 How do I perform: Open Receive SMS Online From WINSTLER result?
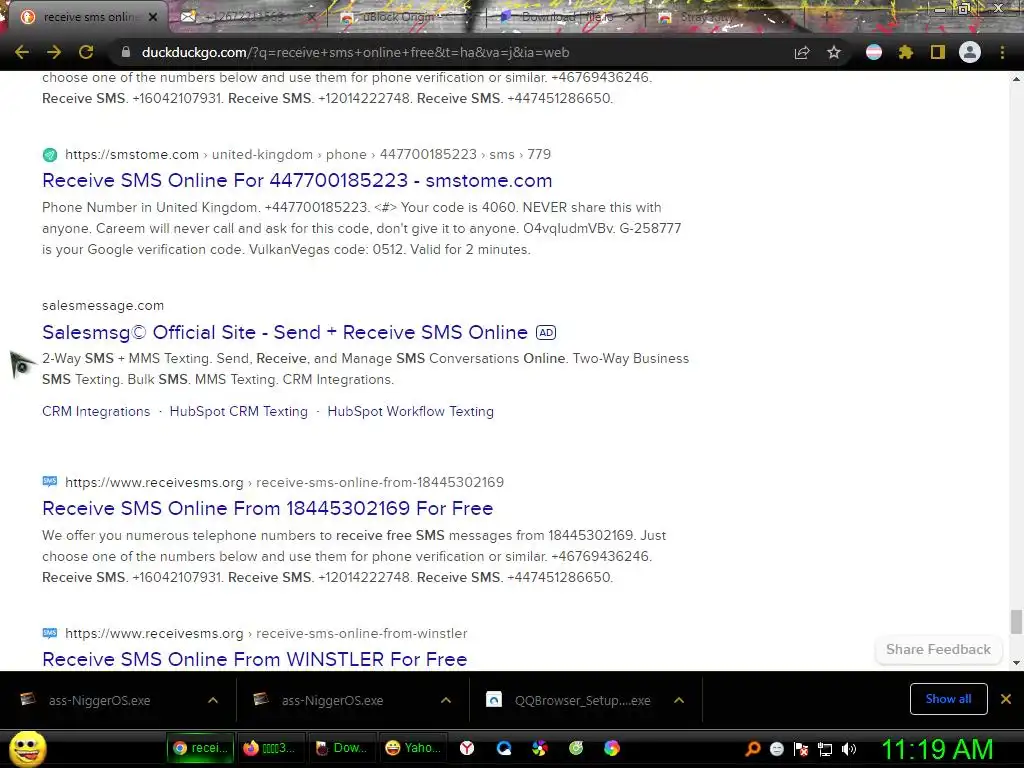[x=255, y=659]
